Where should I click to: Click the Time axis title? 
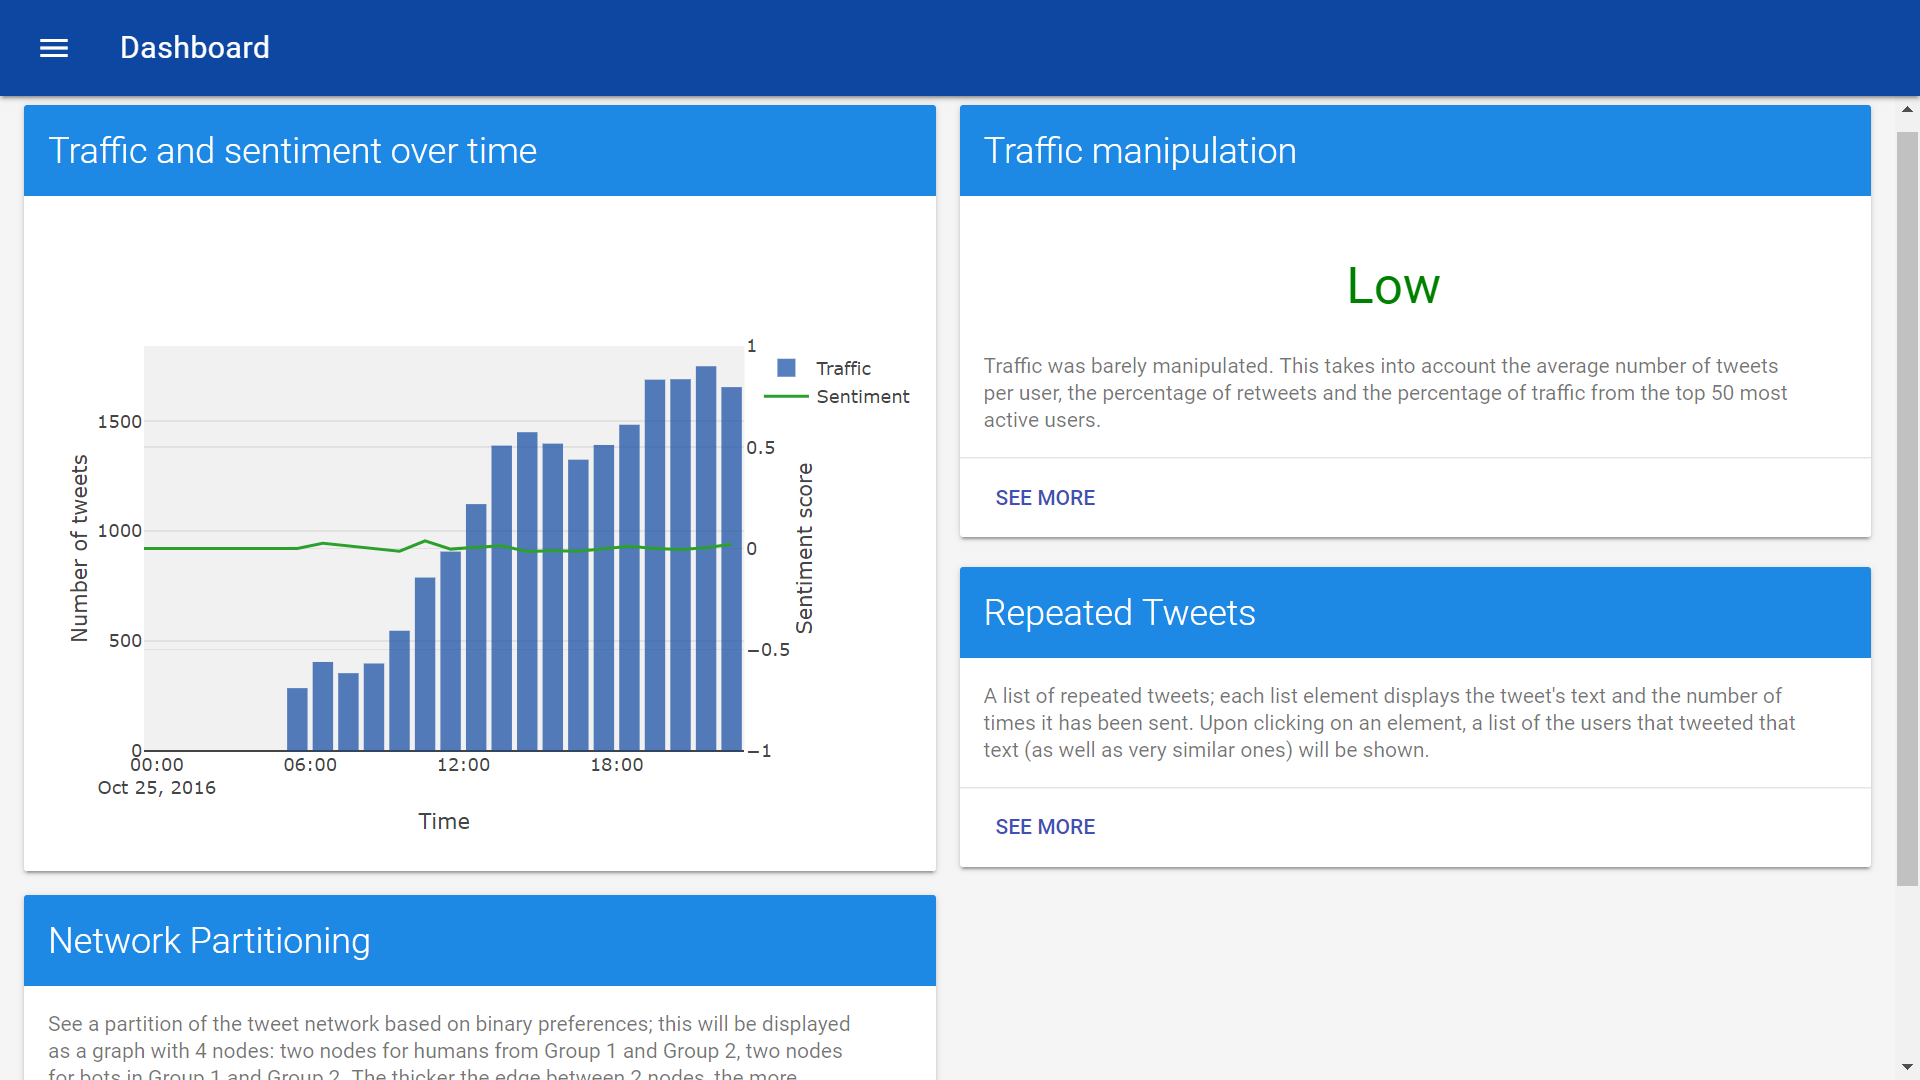(x=444, y=822)
